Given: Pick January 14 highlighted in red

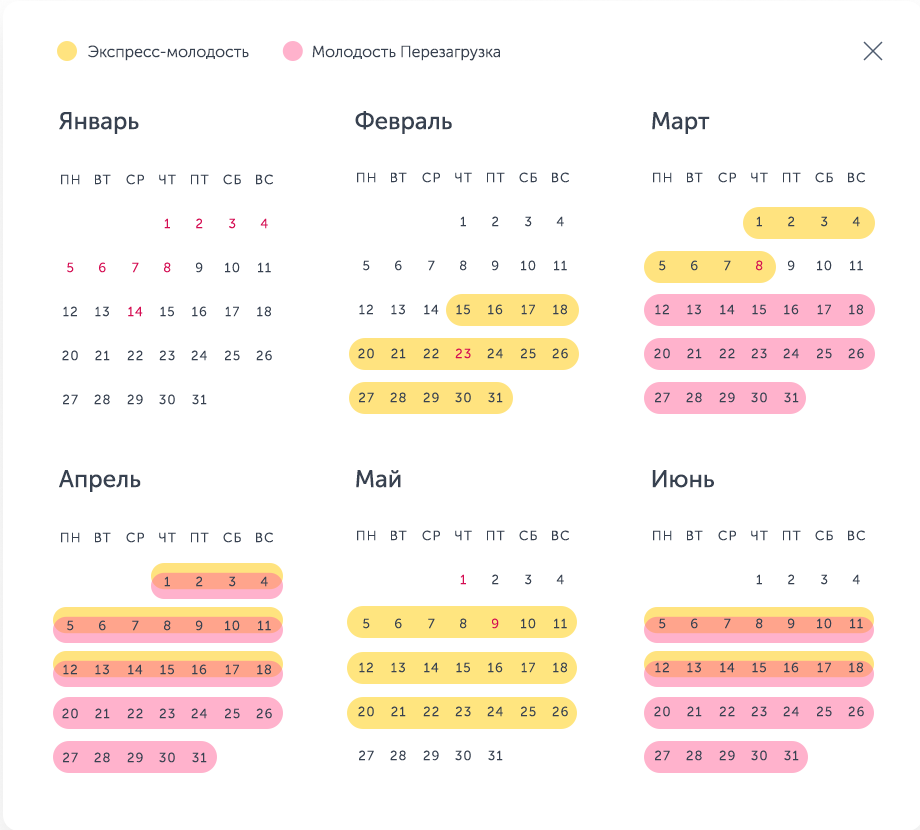Looking at the screenshot, I should pyautogui.click(x=135, y=311).
